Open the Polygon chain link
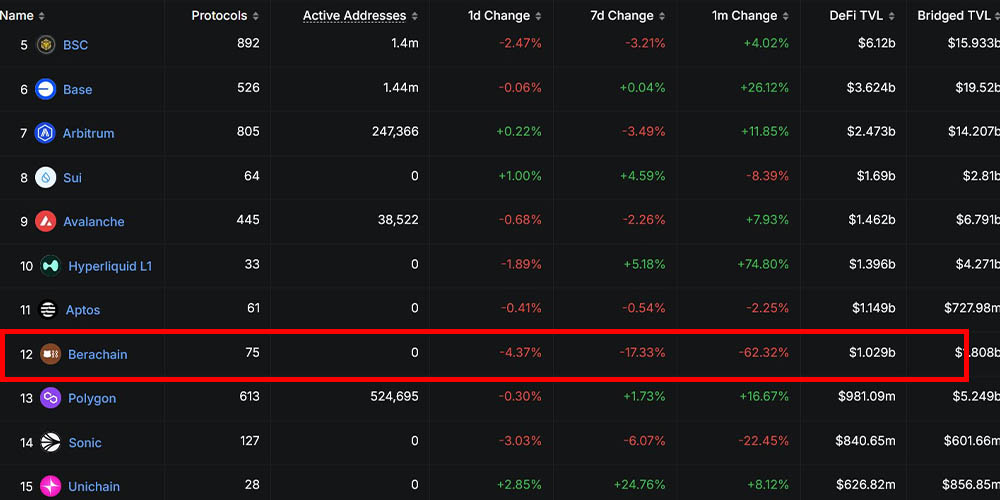The height and width of the screenshot is (500, 1000). pyautogui.click(x=92, y=398)
